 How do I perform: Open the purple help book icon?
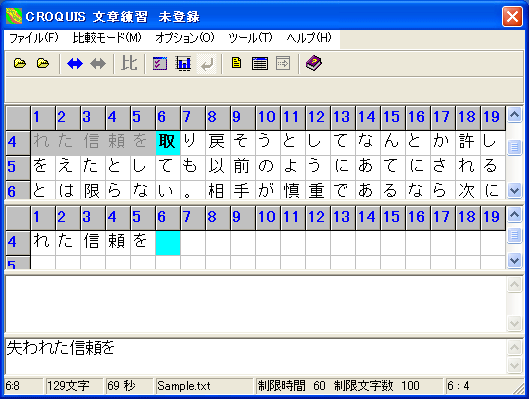[314, 63]
